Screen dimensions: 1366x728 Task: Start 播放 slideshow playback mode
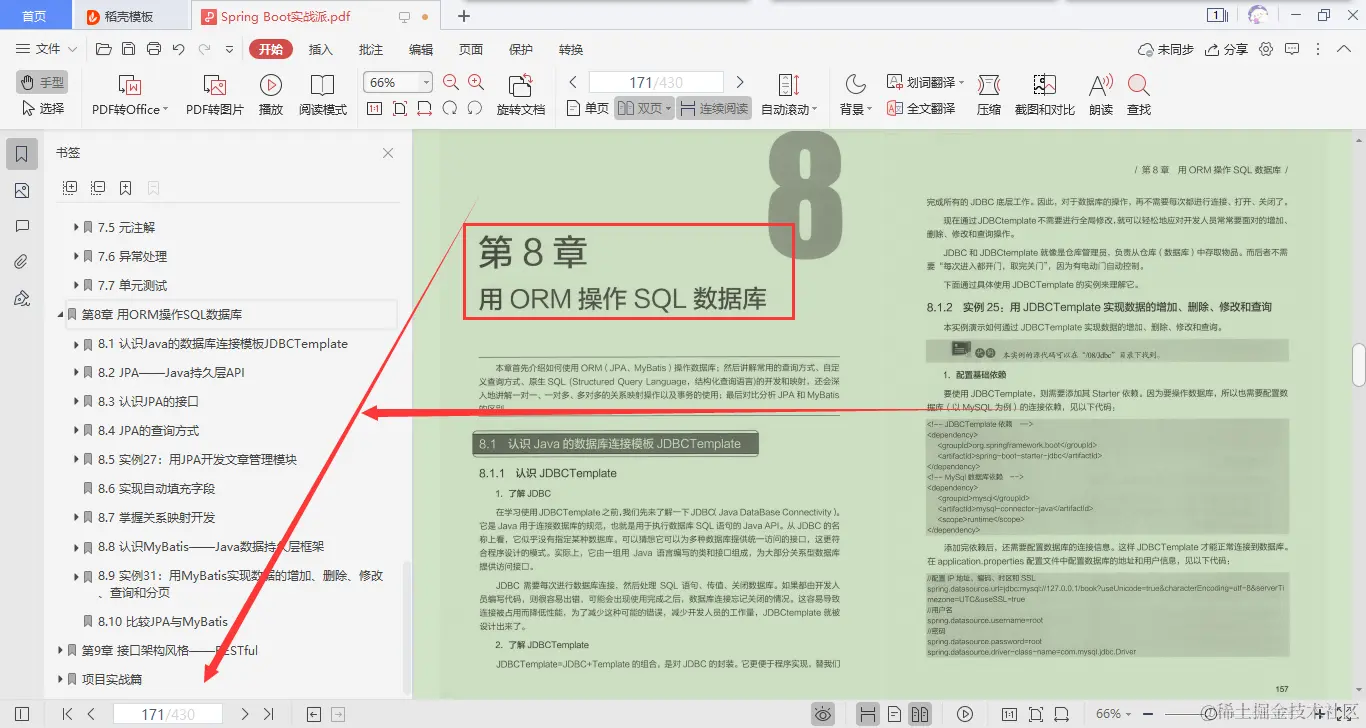270,95
